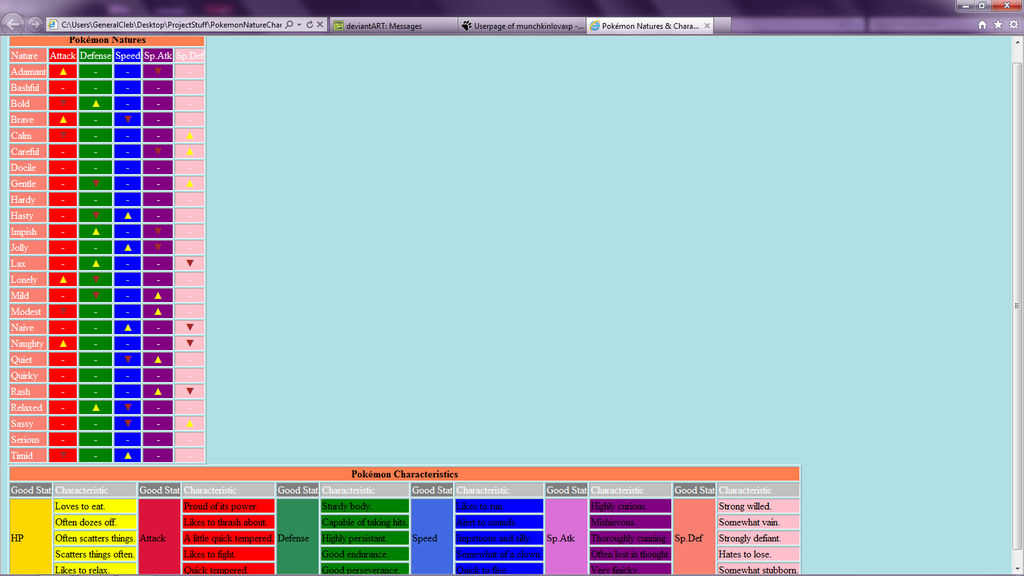Click the search magnifier in address bar
The image size is (1024, 576).
(x=289, y=25)
